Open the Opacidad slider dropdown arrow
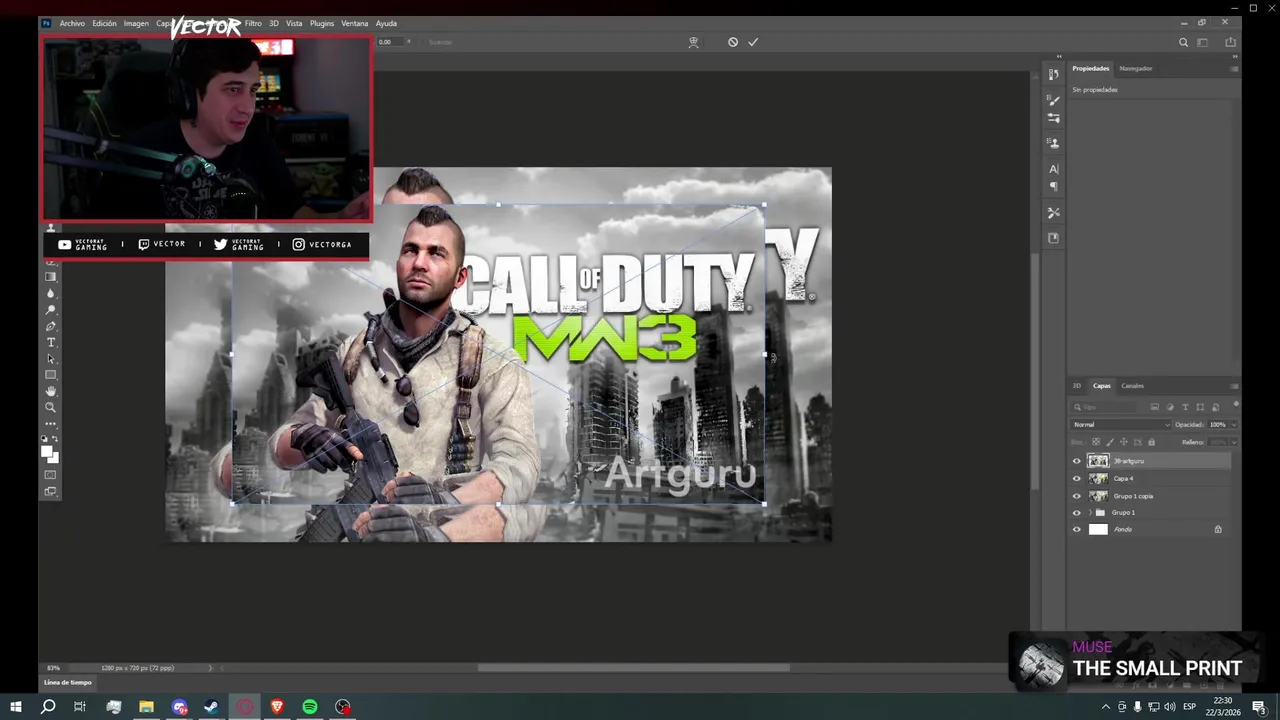 pyautogui.click(x=1234, y=425)
